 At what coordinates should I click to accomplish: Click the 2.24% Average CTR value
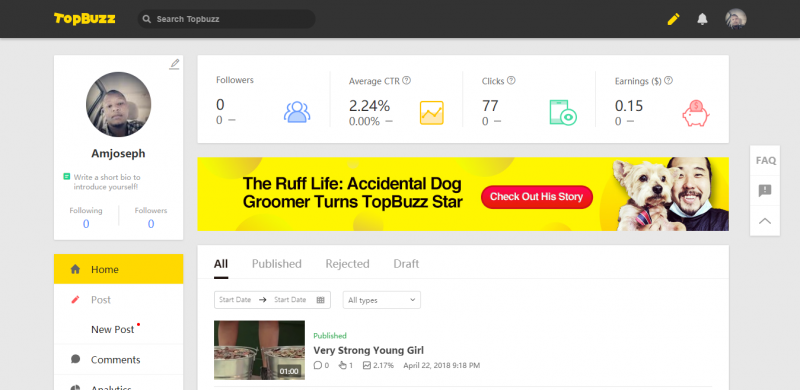(x=369, y=106)
